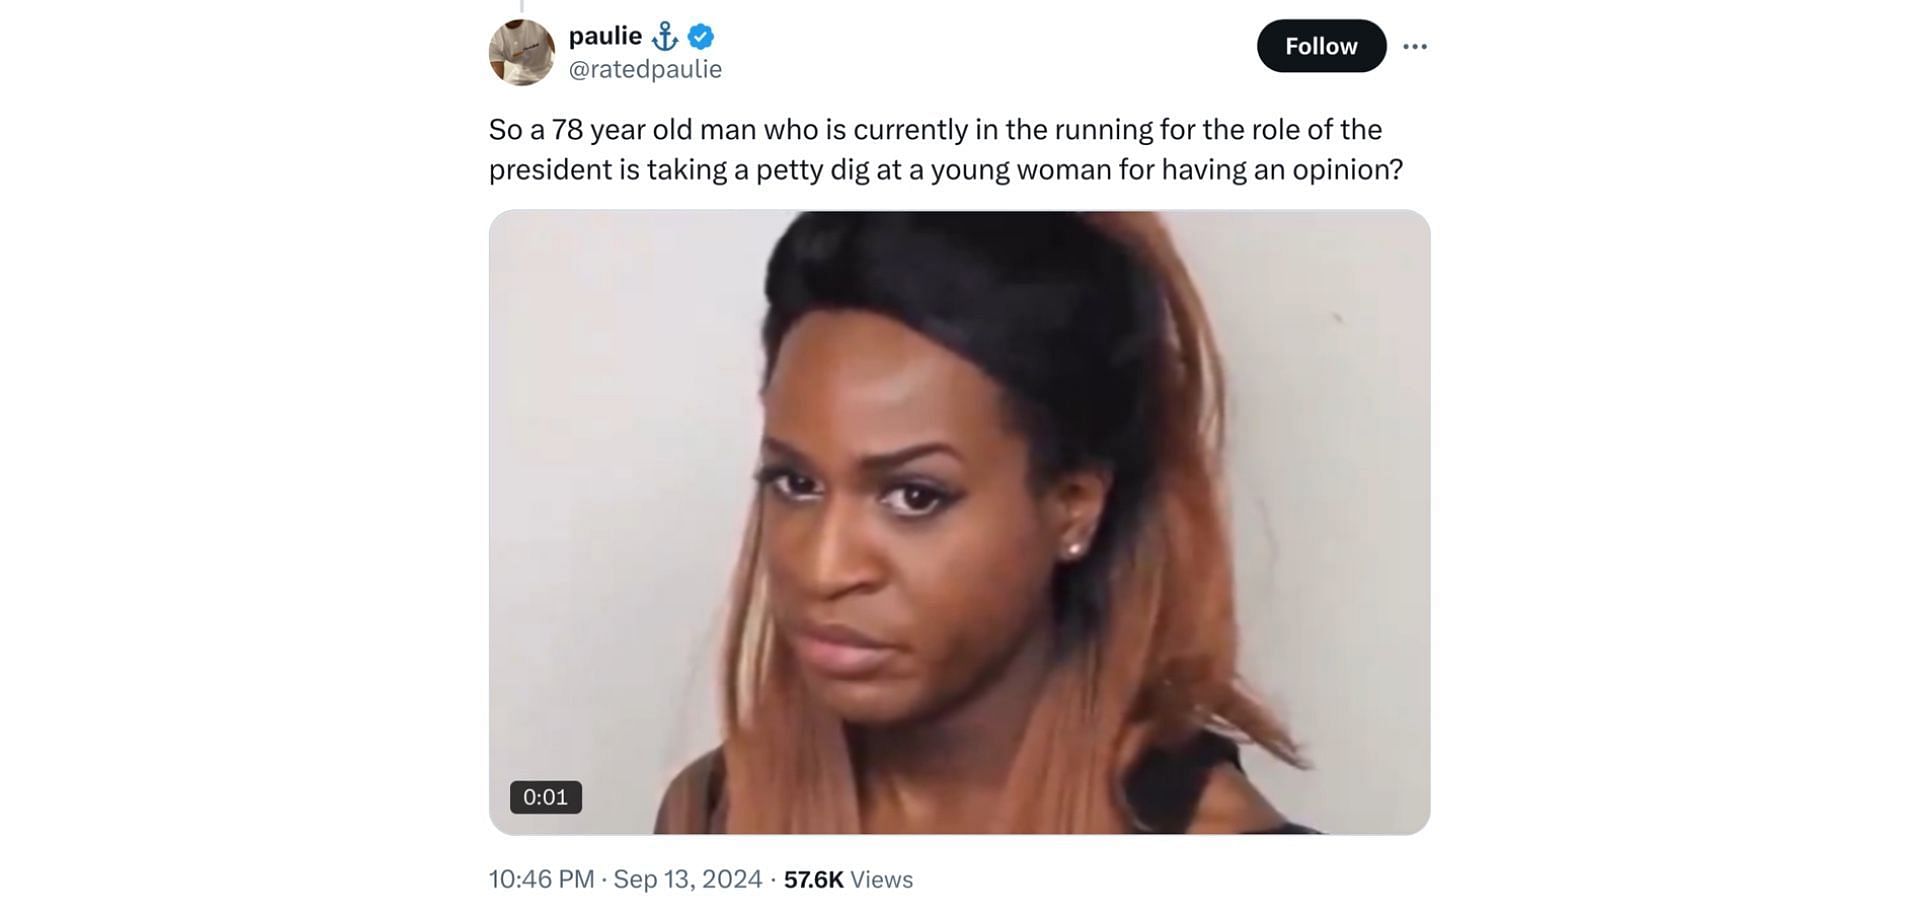Open the three-dot more options menu
The width and height of the screenshot is (1920, 900).
(x=1414, y=46)
